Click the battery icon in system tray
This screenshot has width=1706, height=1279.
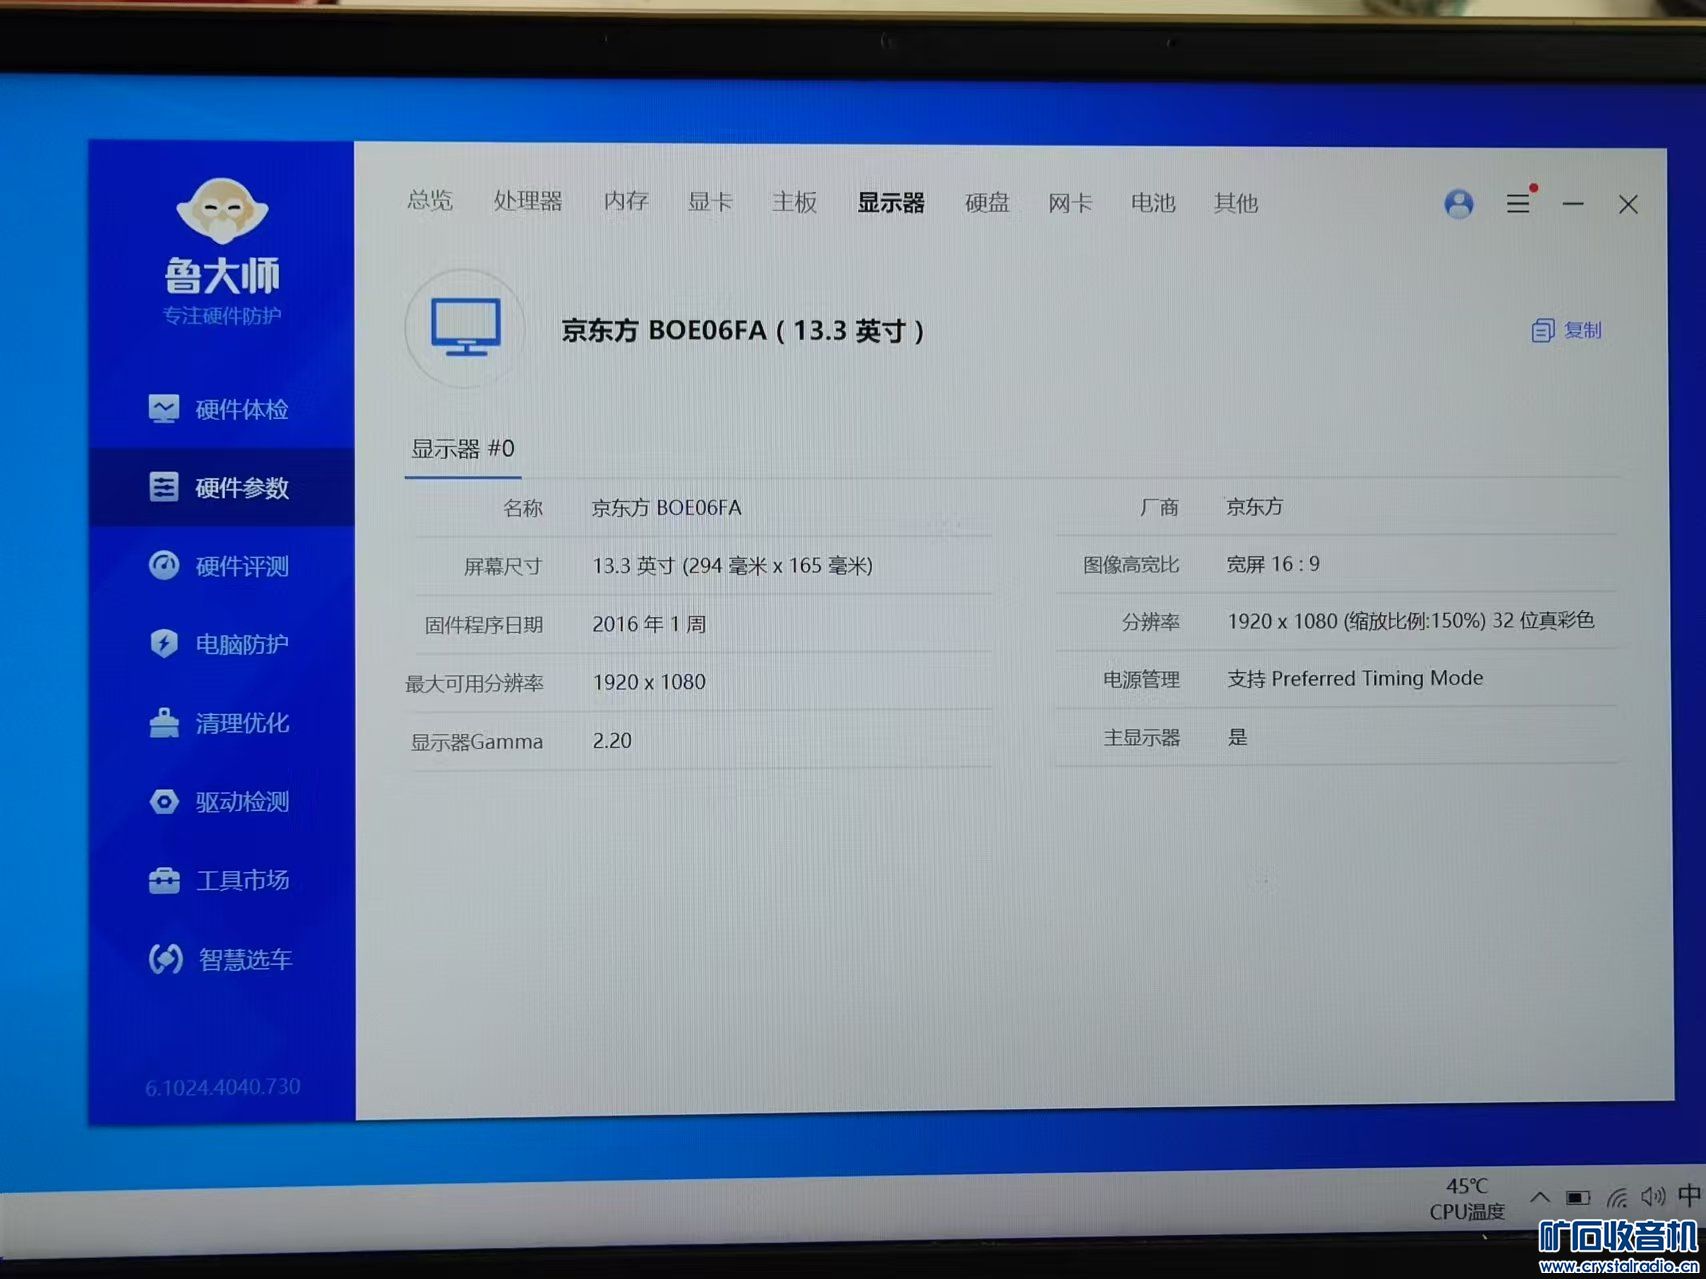tap(1578, 1198)
